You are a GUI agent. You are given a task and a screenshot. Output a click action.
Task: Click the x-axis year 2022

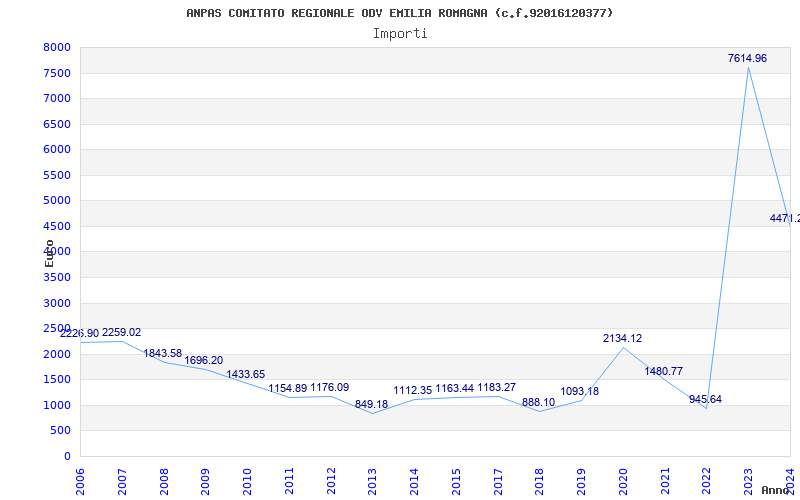coord(707,482)
